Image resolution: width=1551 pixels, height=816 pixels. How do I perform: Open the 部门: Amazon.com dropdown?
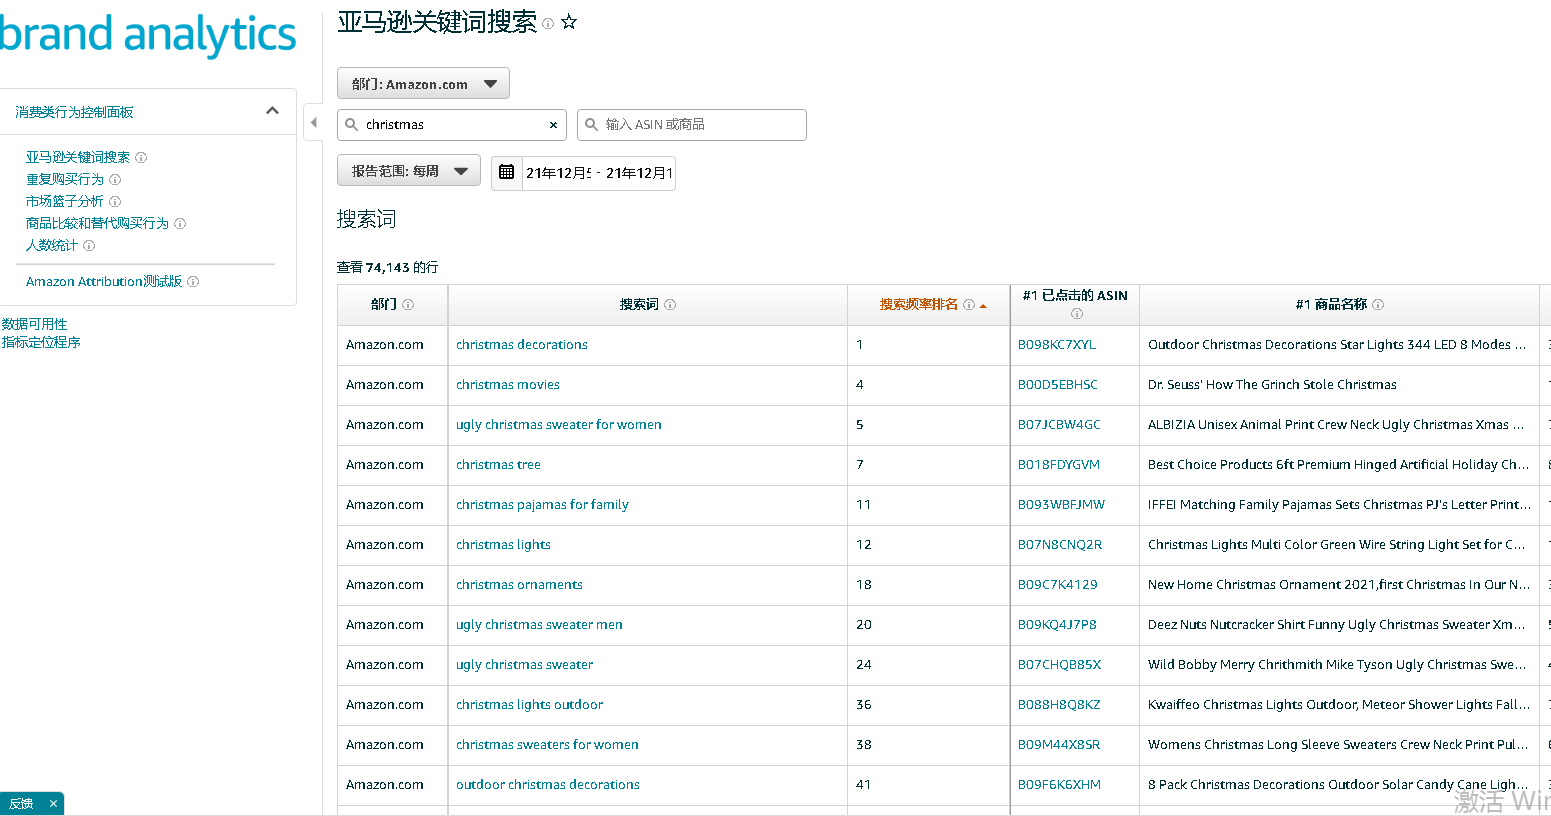(x=423, y=84)
